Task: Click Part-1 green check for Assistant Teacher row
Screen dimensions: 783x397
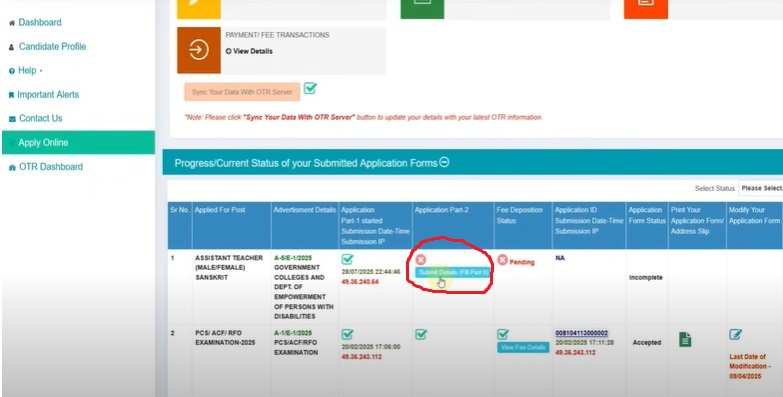Action: tap(348, 259)
